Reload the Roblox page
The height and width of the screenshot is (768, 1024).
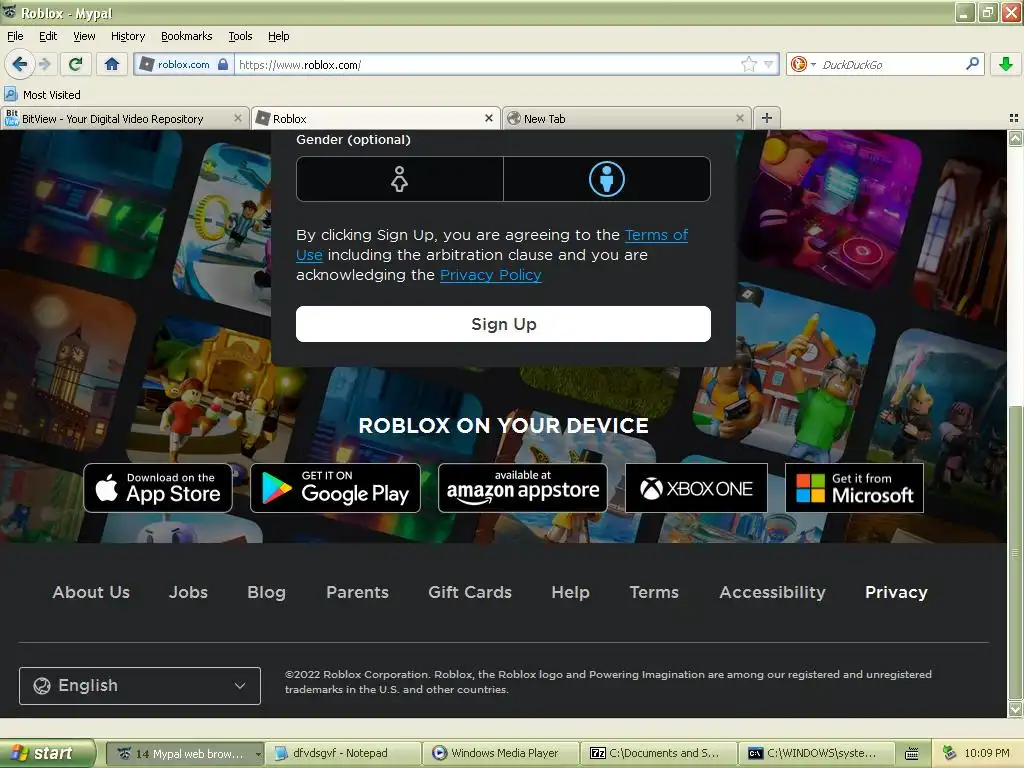click(75, 64)
